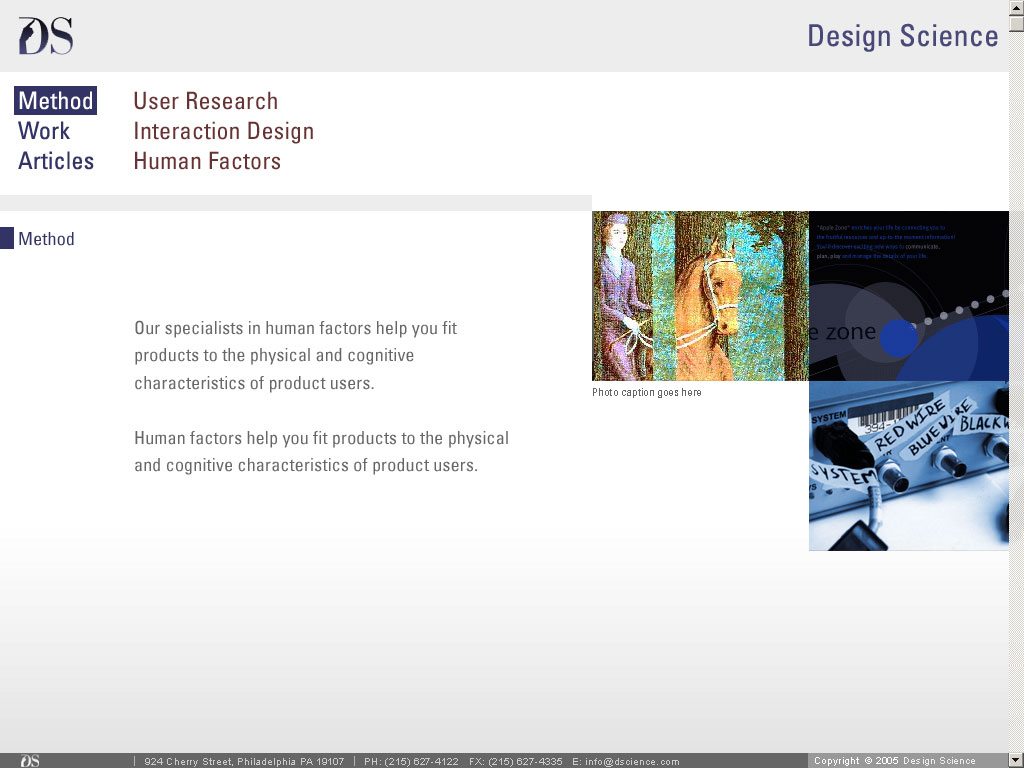Click the Copyright 2005 Design Science notice
Viewport: 1024px width, 768px height.
894,761
